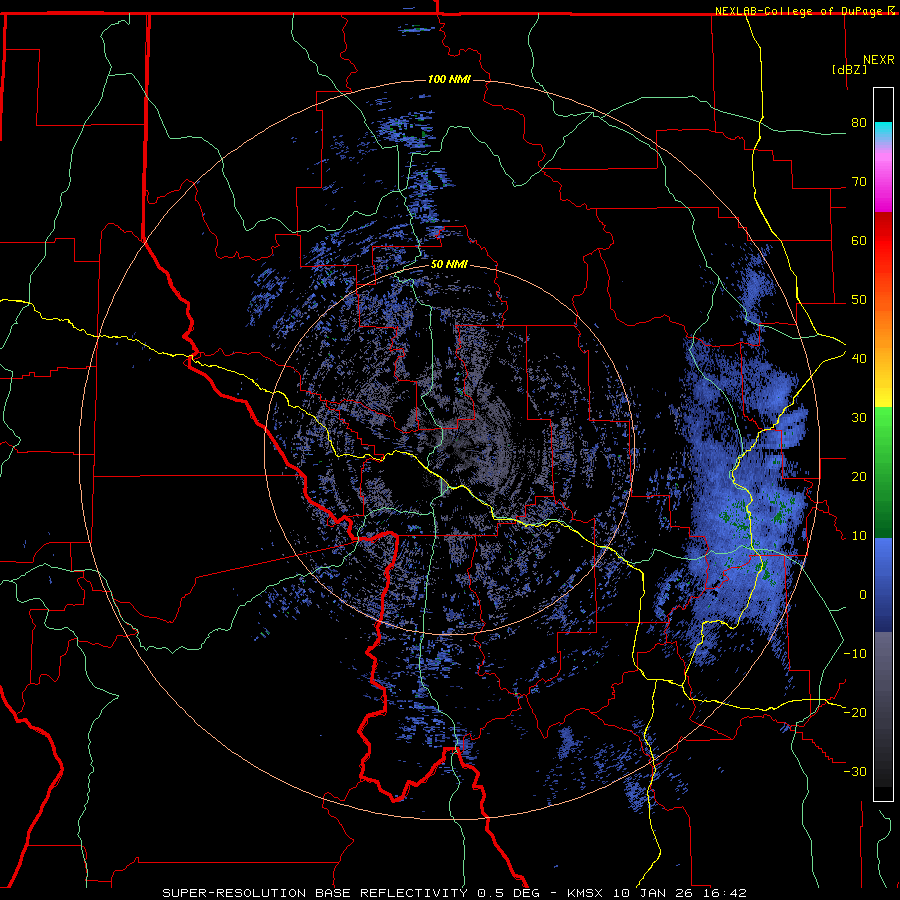Click the -20 value on the dBZ scale
Viewport: 900px width, 900px height.
click(x=855, y=712)
